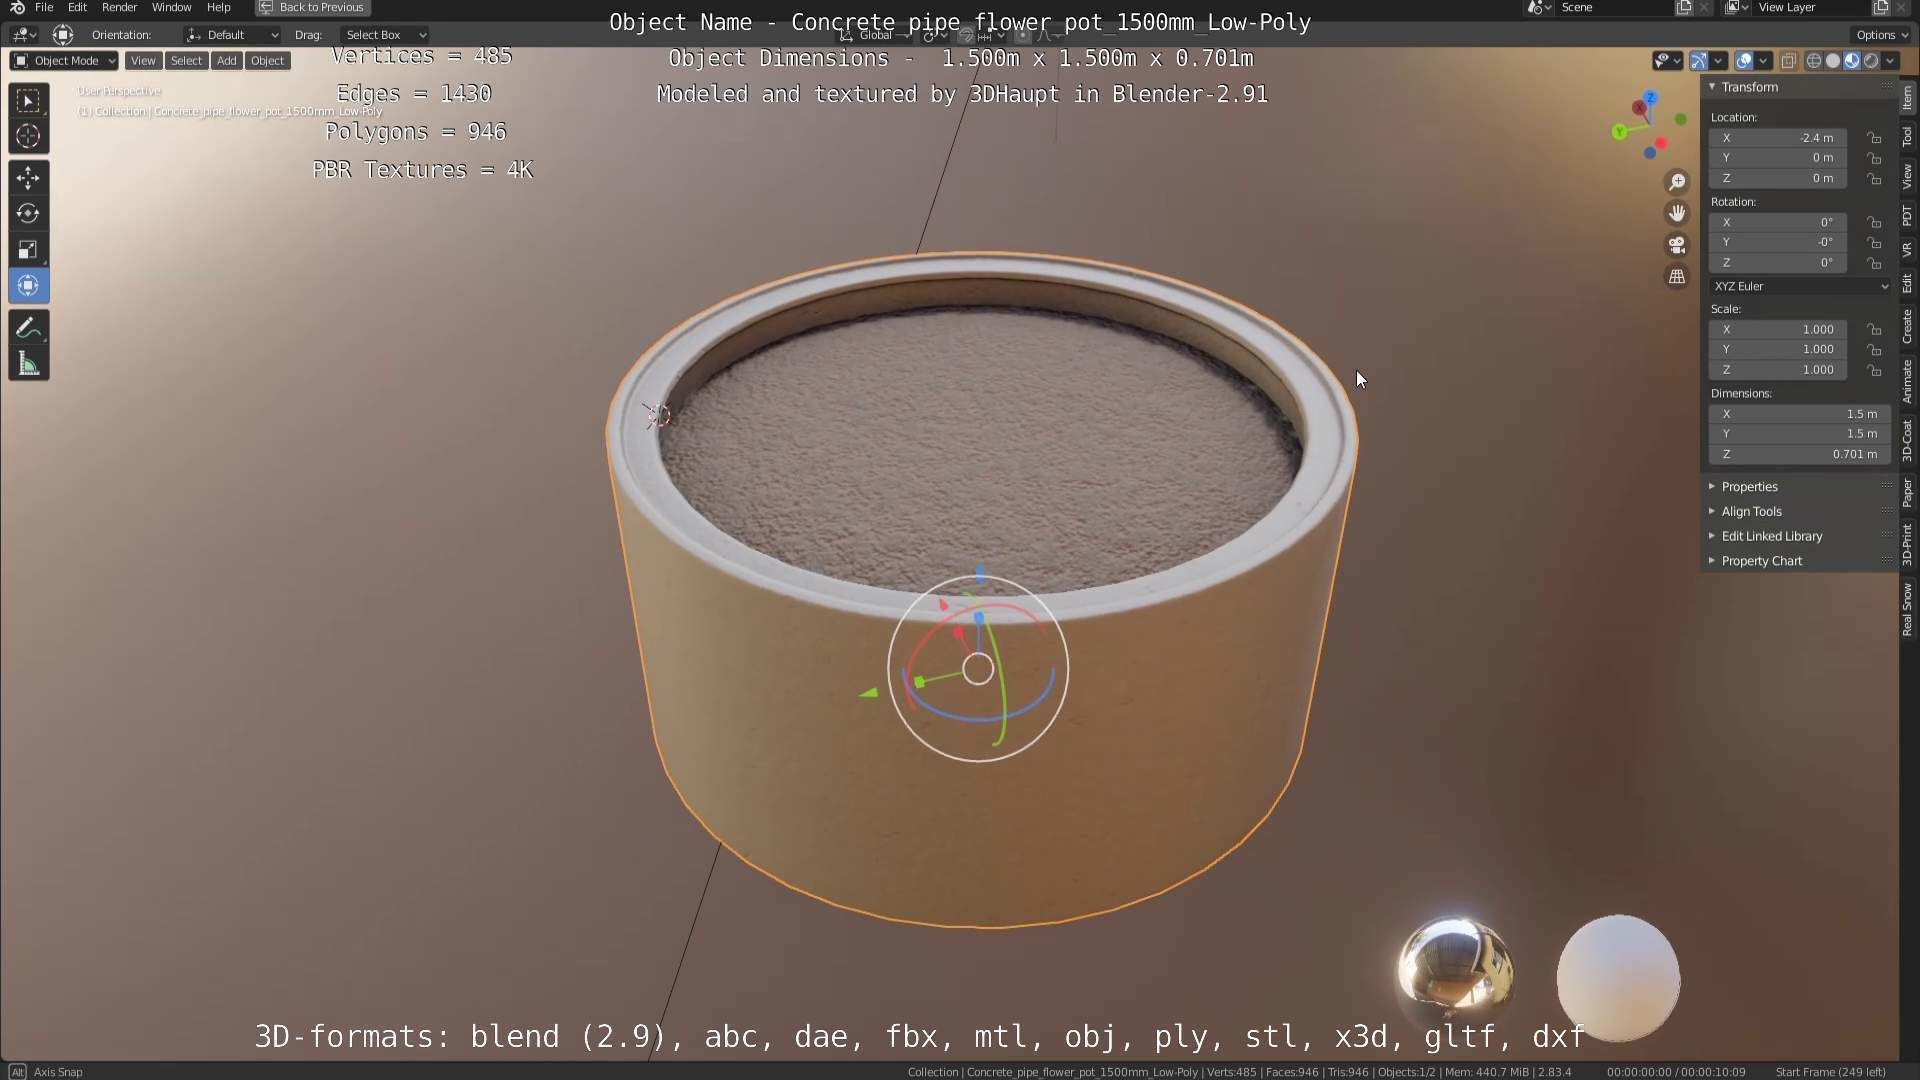
Task: Open the Edit menu
Action: pyautogui.click(x=77, y=7)
